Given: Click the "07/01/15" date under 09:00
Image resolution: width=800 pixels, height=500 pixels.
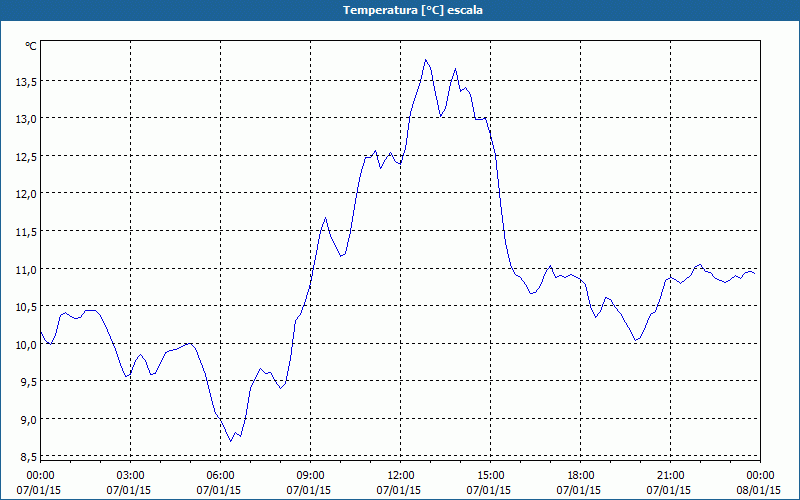Looking at the screenshot, I should pos(309,490).
